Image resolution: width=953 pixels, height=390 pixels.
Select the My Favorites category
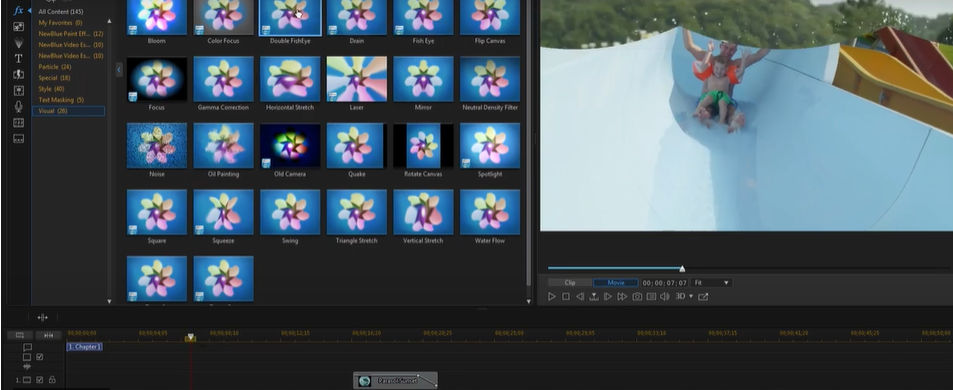pyautogui.click(x=60, y=22)
